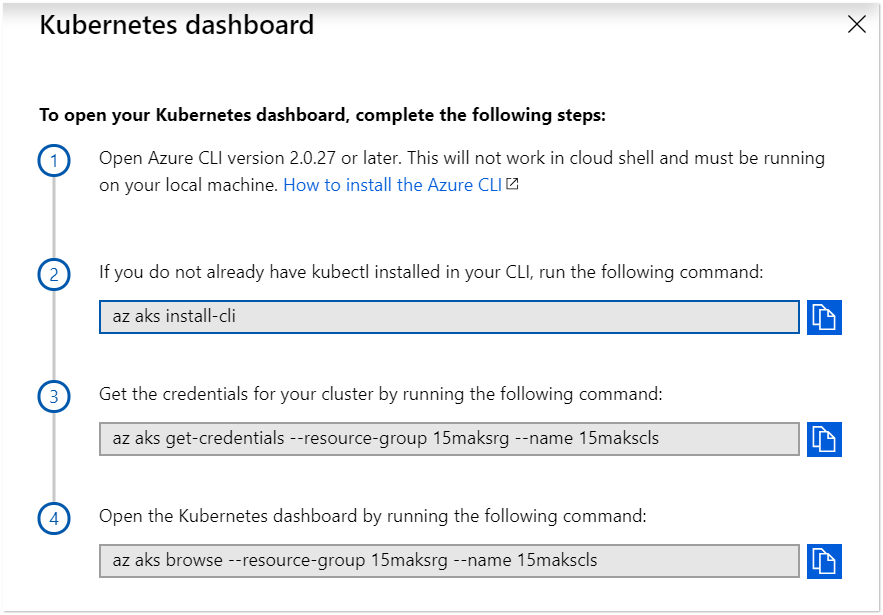
Task: Click the Kubernetes dashboard panel title
Action: pos(177,25)
